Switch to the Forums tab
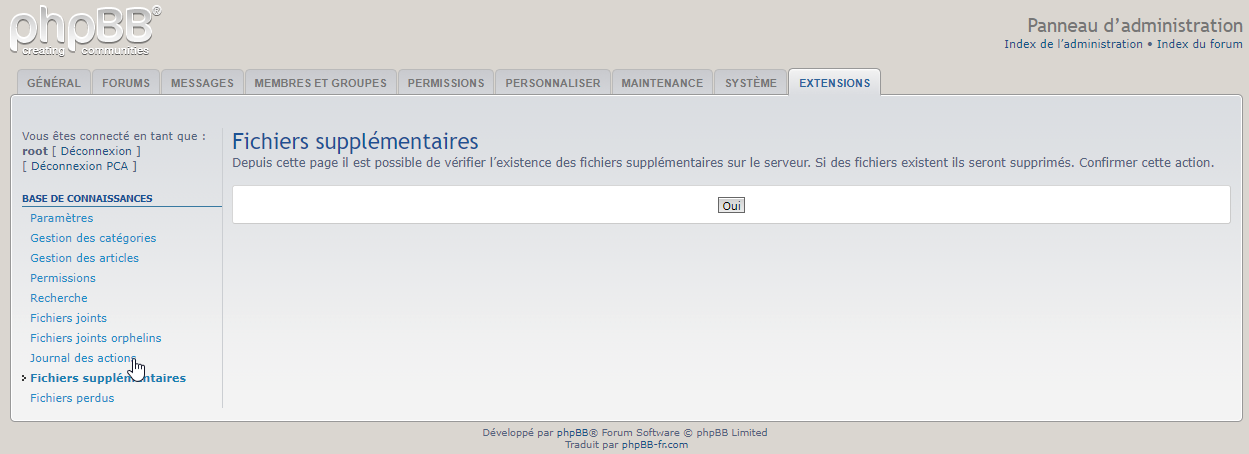 tap(126, 83)
